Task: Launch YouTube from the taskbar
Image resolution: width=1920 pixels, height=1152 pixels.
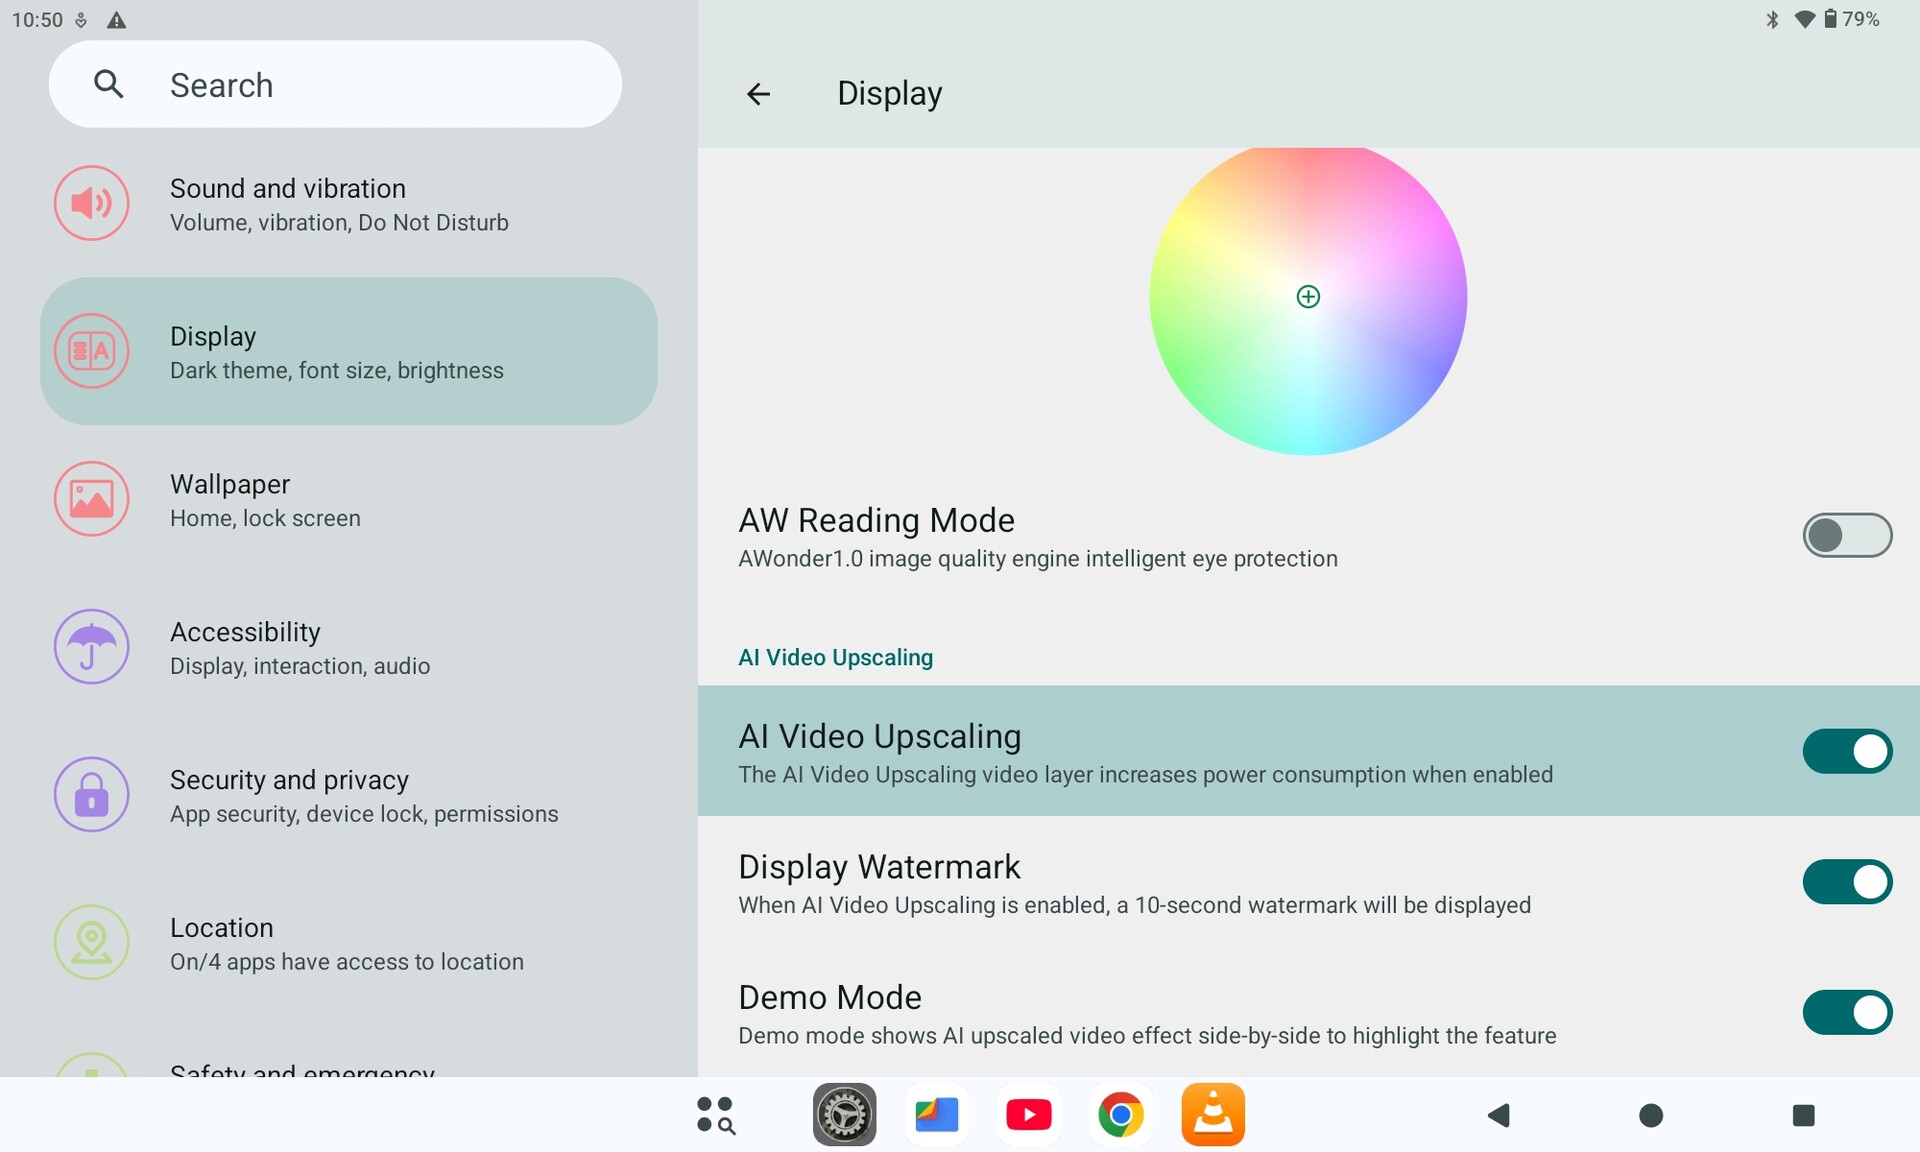Action: pos(1028,1114)
